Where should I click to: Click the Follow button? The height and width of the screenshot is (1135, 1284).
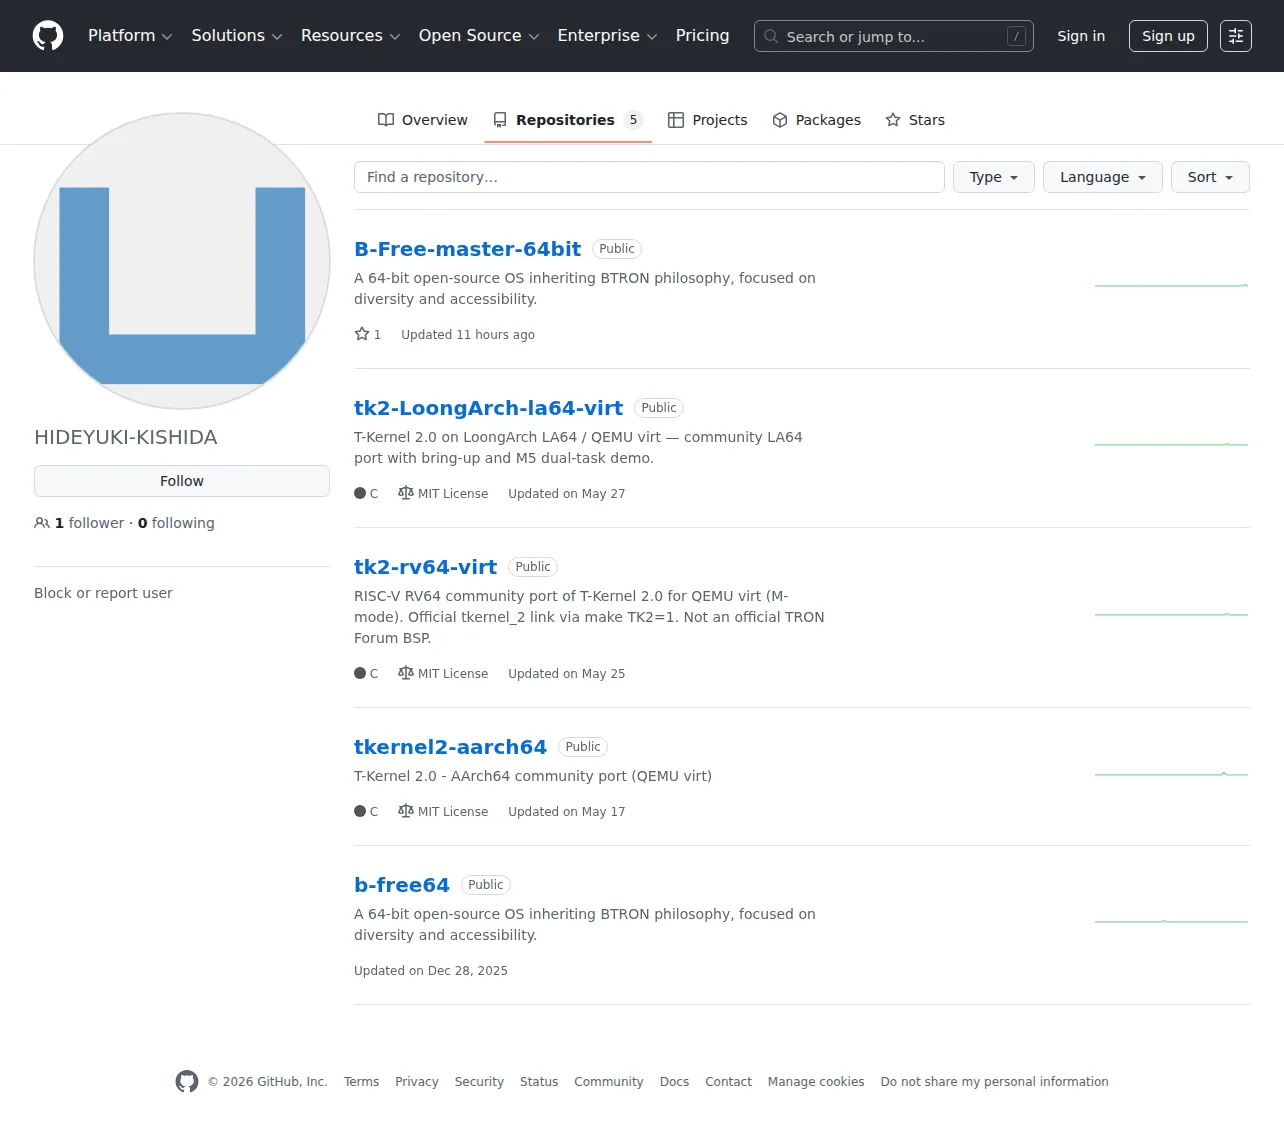pyautogui.click(x=182, y=481)
